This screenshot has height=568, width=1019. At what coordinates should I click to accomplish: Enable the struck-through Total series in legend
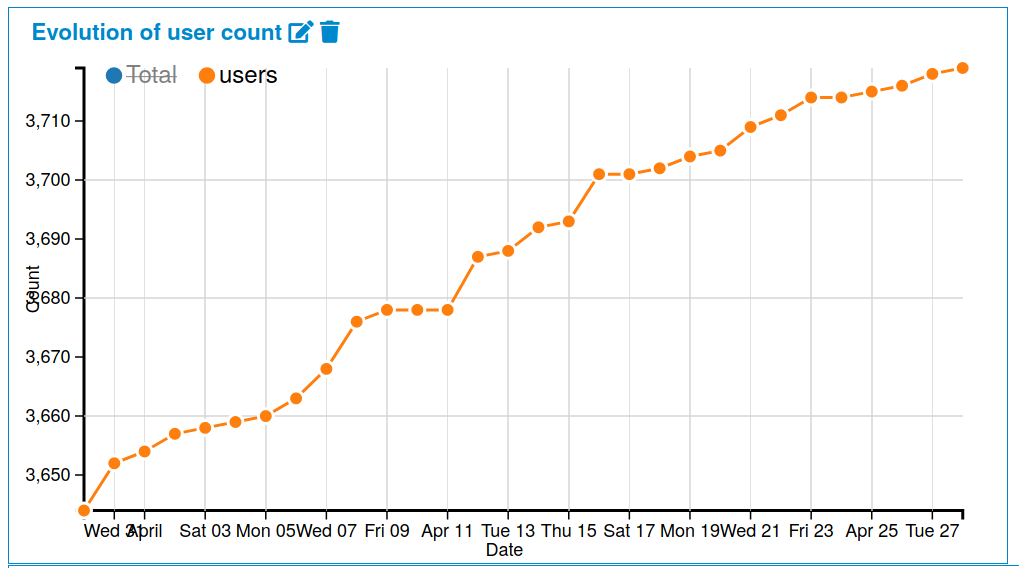[x=141, y=75]
